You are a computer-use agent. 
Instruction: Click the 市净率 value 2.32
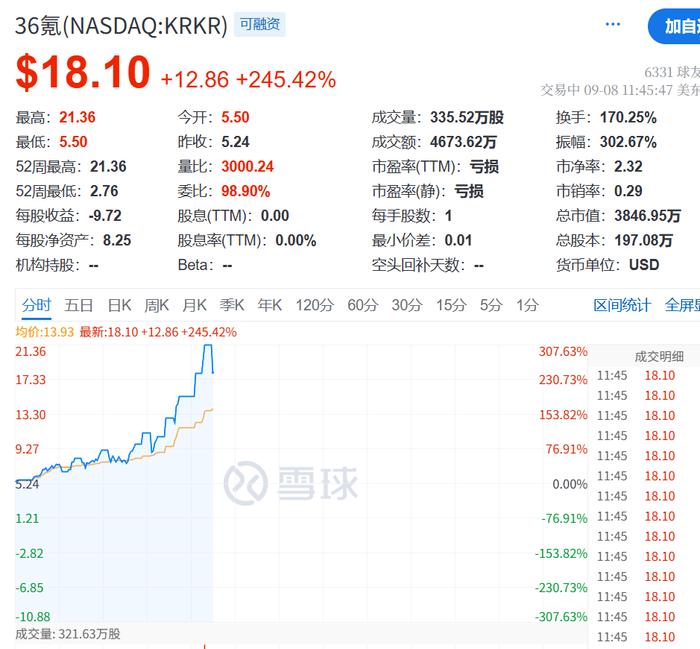628,166
